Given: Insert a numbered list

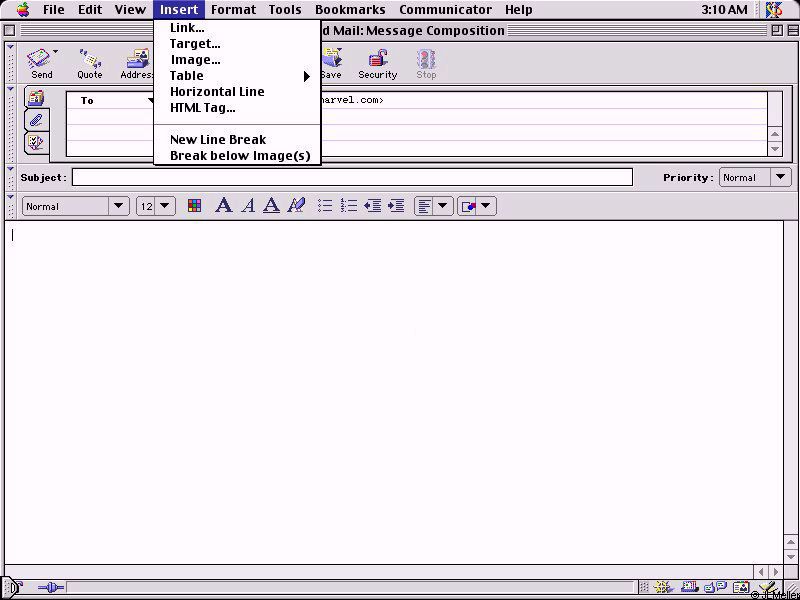Looking at the screenshot, I should [x=349, y=206].
